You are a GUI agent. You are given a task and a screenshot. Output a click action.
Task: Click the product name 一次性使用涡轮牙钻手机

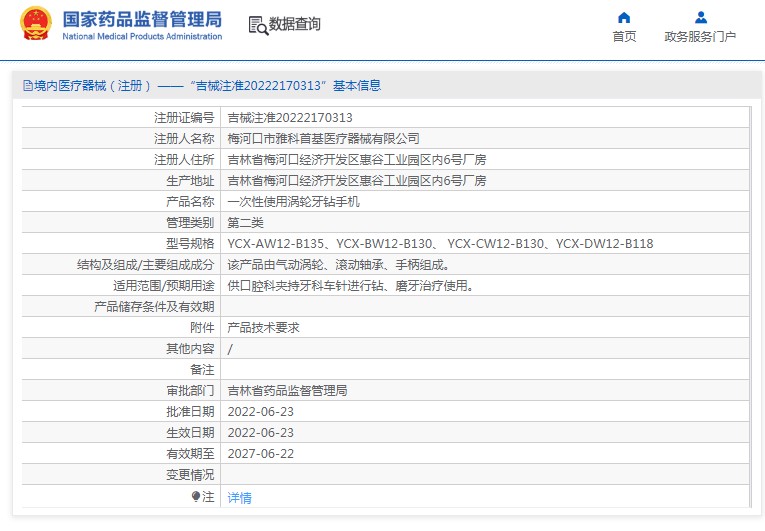point(293,201)
